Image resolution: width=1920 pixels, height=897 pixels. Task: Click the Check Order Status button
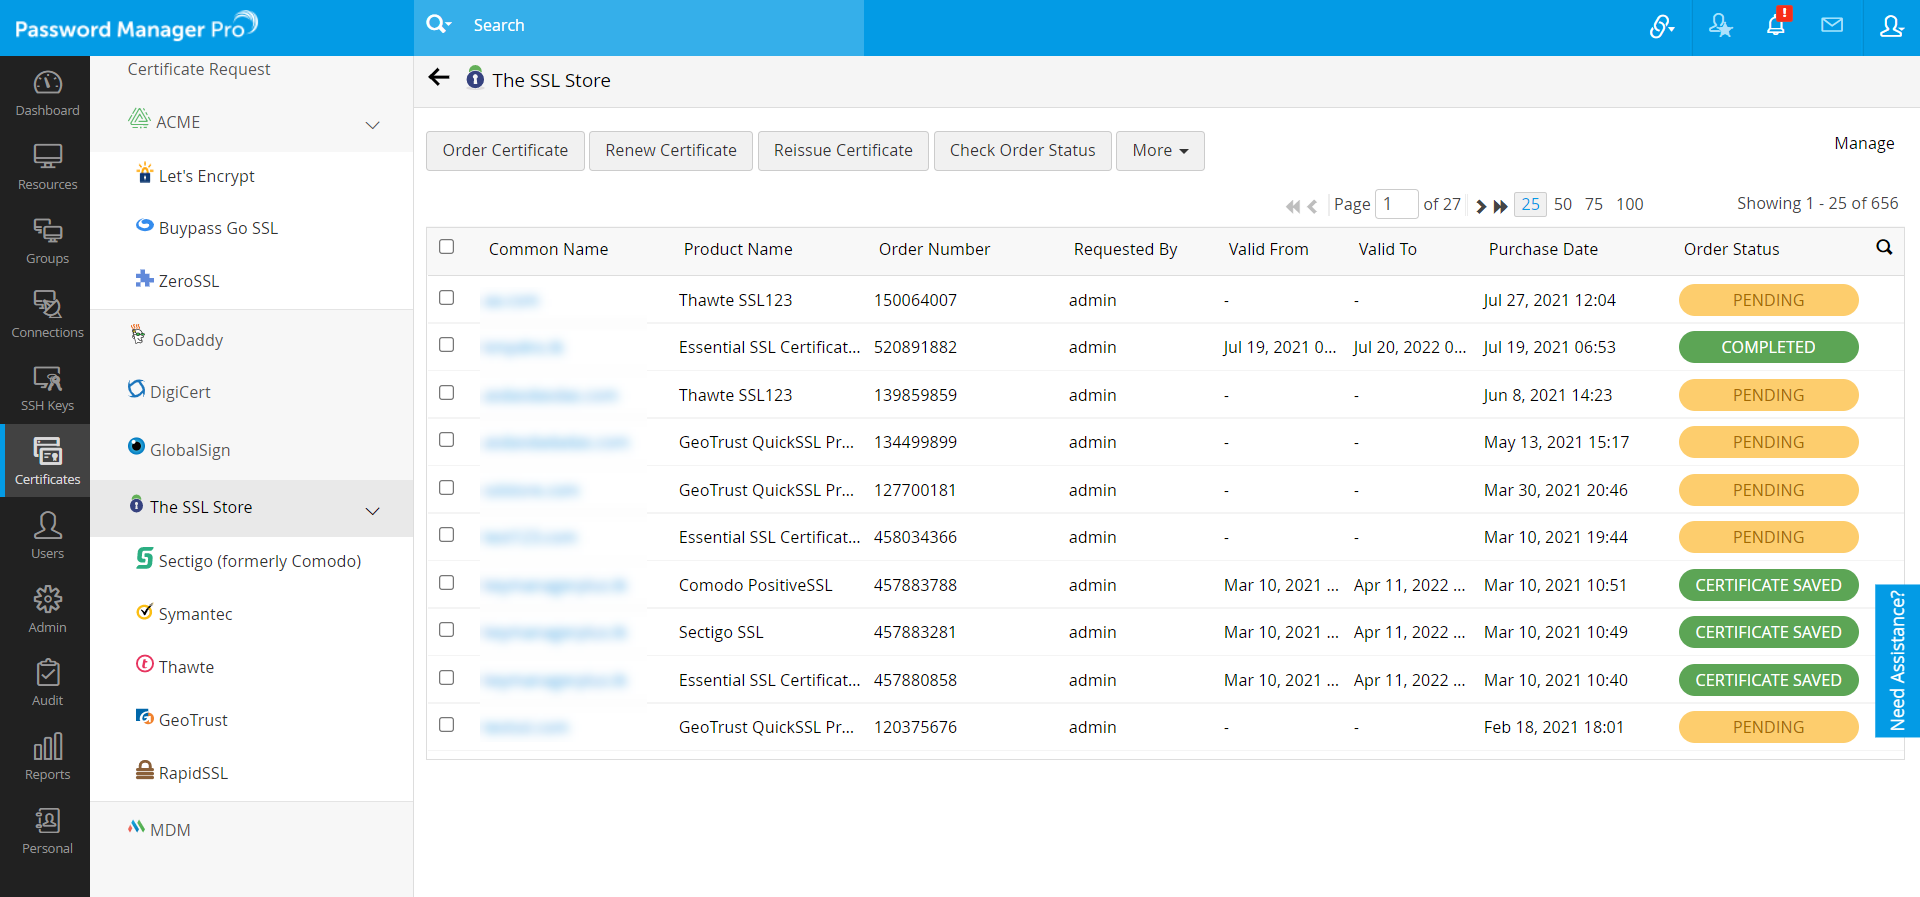[x=1022, y=151]
